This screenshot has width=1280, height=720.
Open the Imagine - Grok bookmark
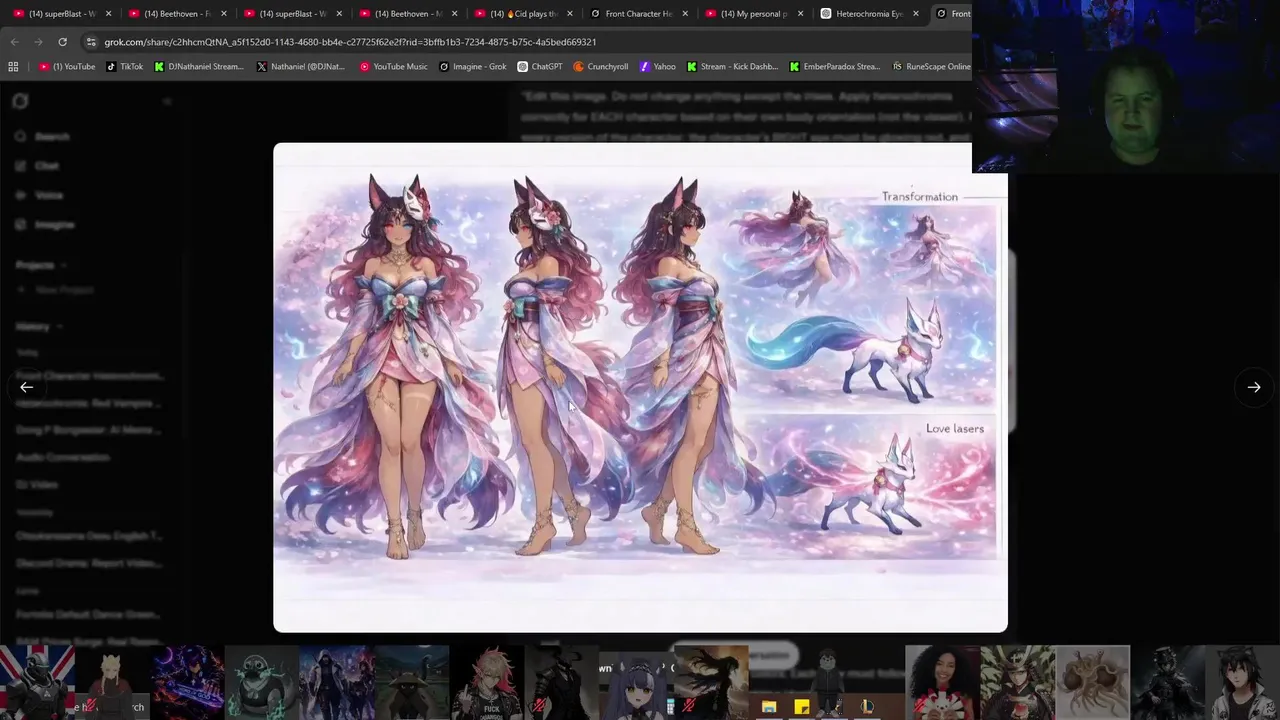tap(473, 67)
